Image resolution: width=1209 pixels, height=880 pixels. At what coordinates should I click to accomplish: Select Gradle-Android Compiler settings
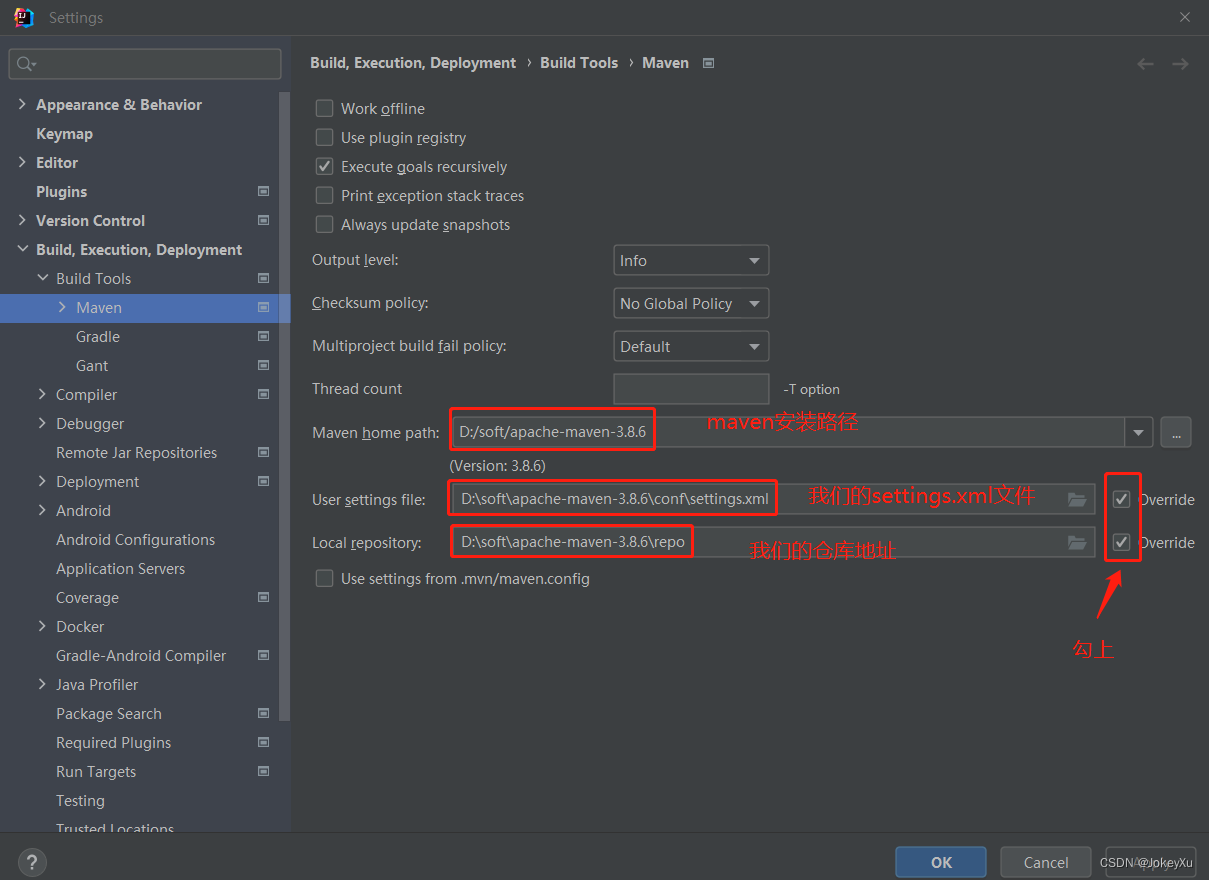click(141, 655)
